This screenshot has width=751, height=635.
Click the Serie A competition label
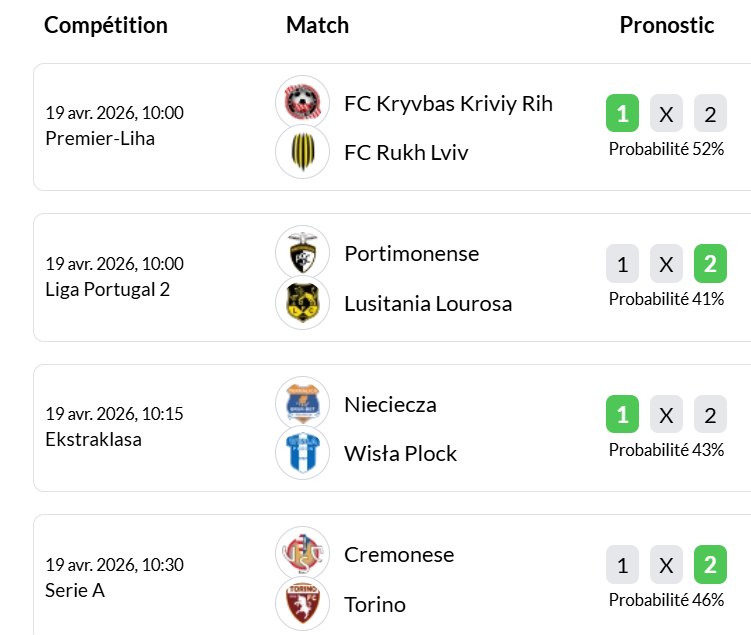point(75,590)
